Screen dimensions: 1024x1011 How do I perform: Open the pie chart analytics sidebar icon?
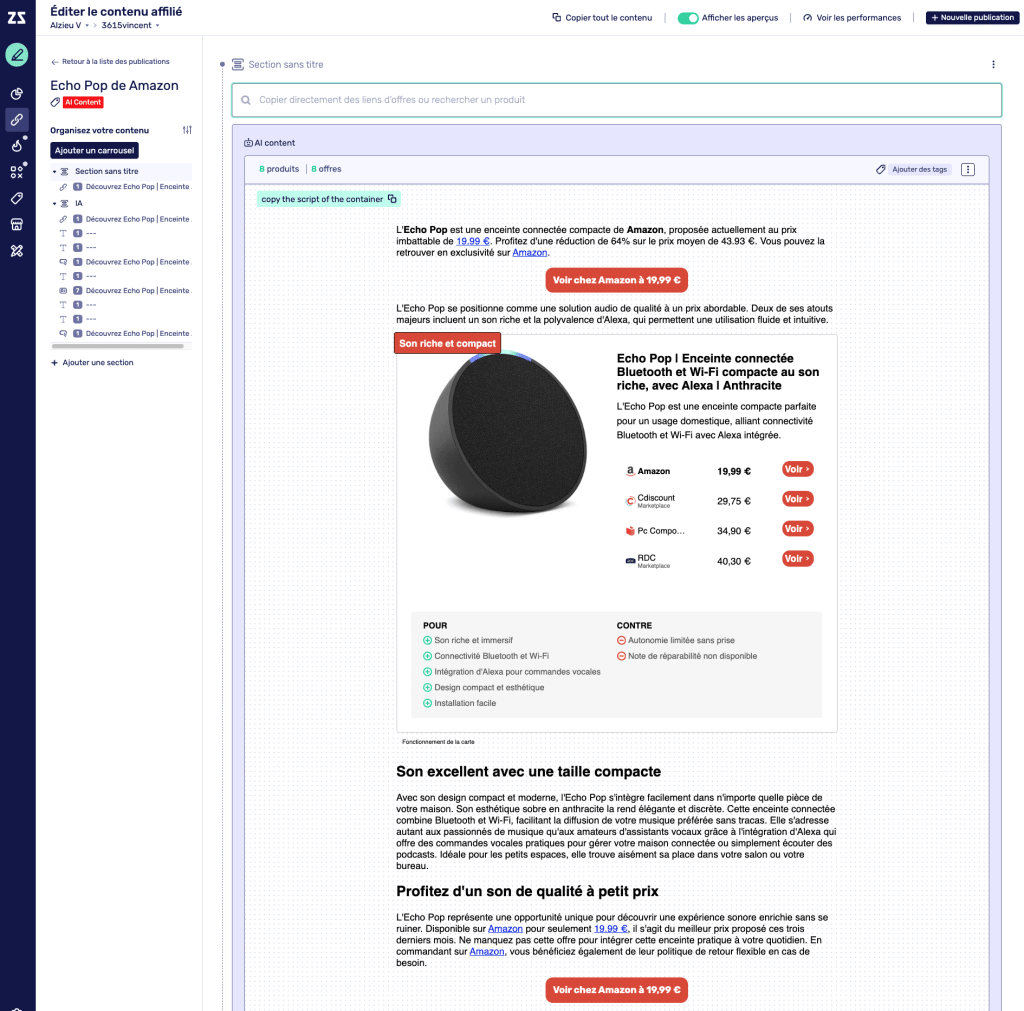click(17, 93)
